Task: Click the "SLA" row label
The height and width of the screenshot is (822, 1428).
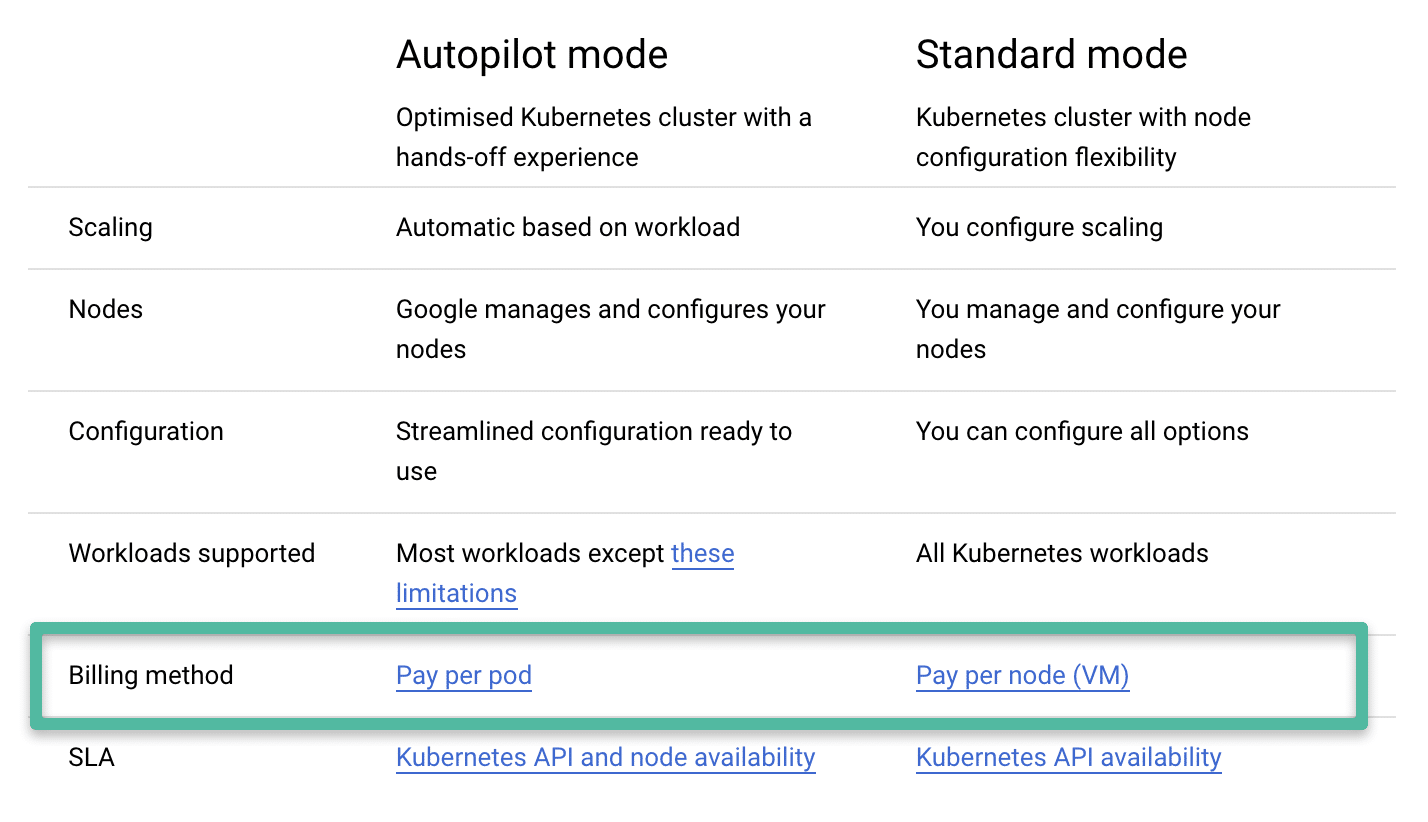Action: tap(92, 757)
